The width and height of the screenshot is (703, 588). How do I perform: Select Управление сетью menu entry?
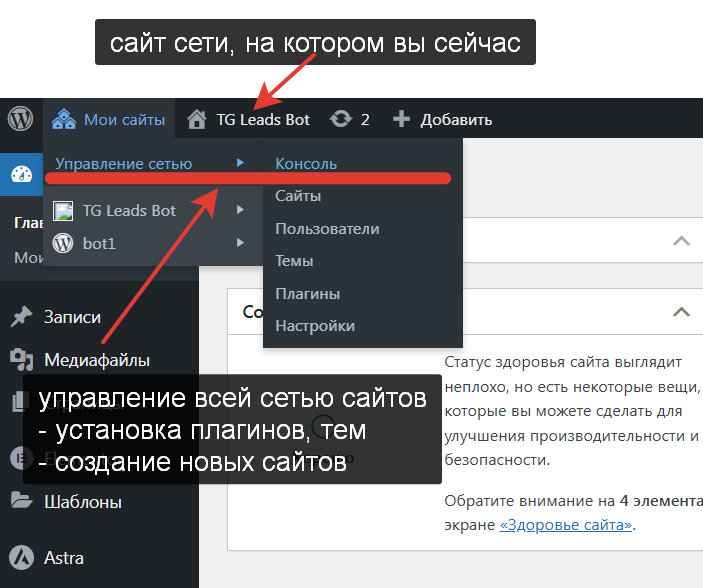124,164
